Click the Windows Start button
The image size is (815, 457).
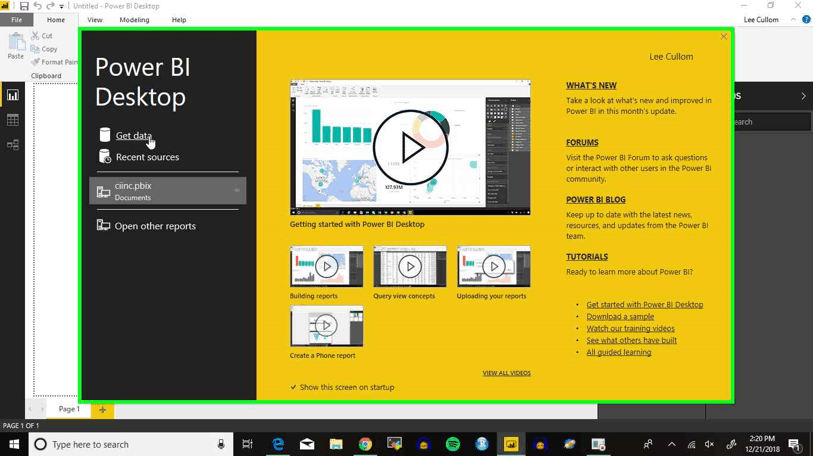click(14, 445)
